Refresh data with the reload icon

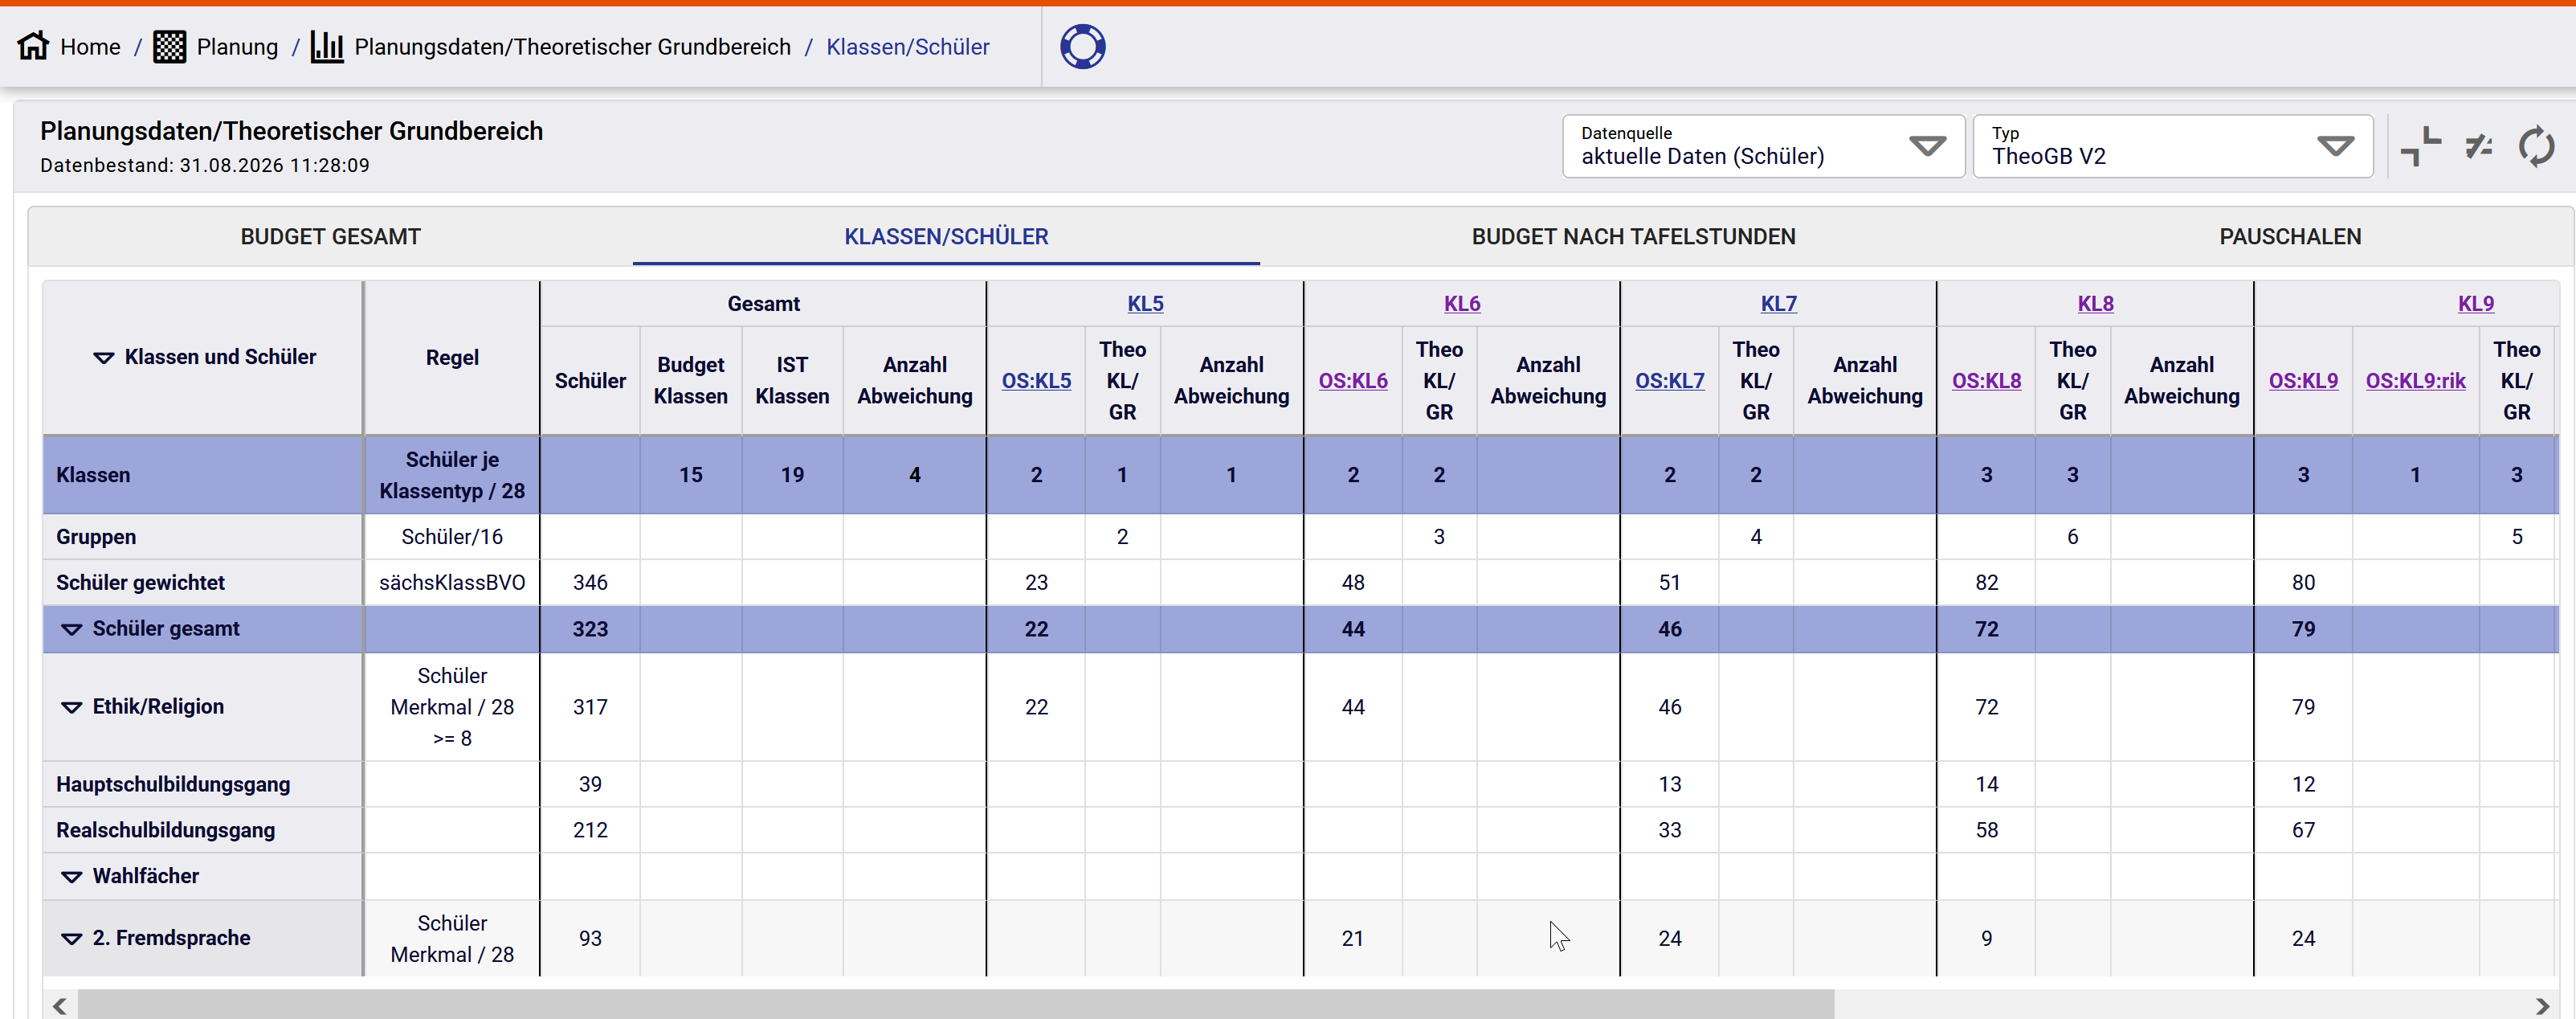pyautogui.click(x=2536, y=147)
